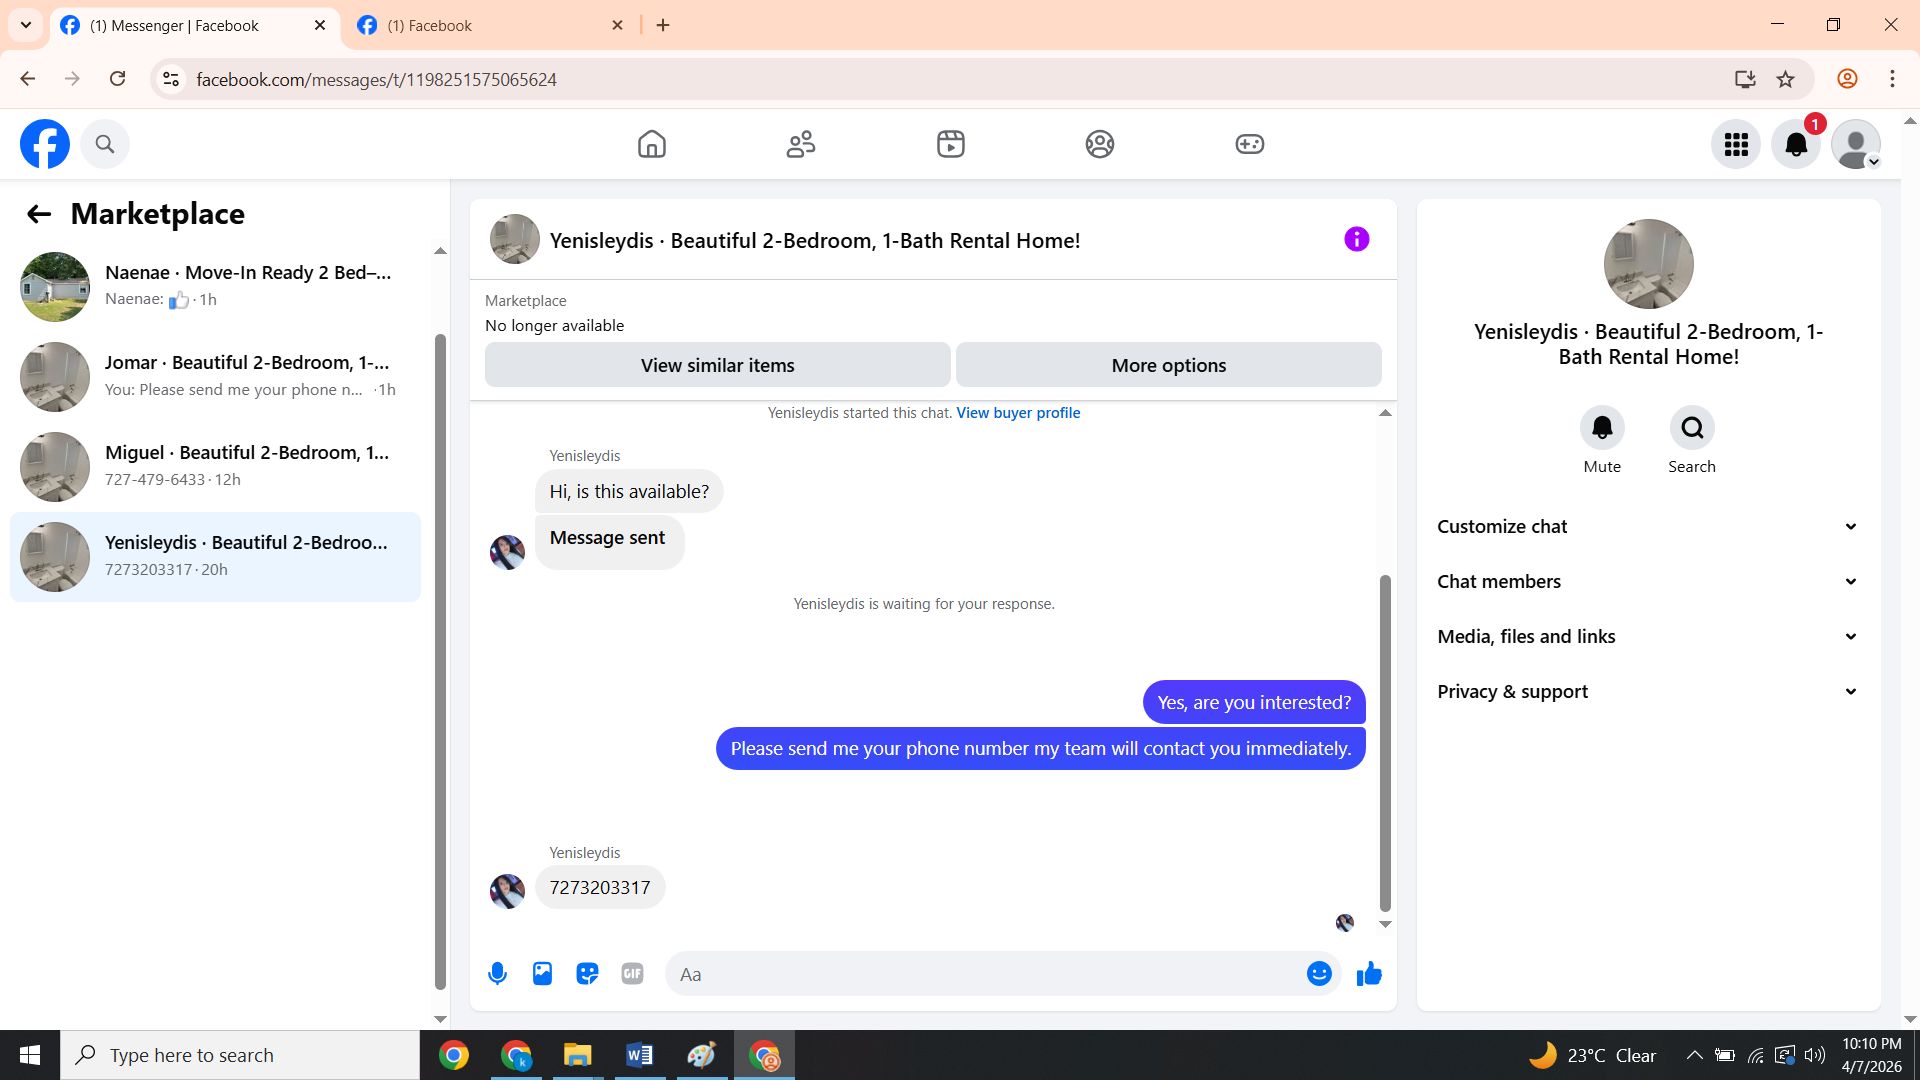This screenshot has height=1080, width=1920.
Task: Open emoji picker in message box
Action: pyautogui.click(x=1319, y=973)
